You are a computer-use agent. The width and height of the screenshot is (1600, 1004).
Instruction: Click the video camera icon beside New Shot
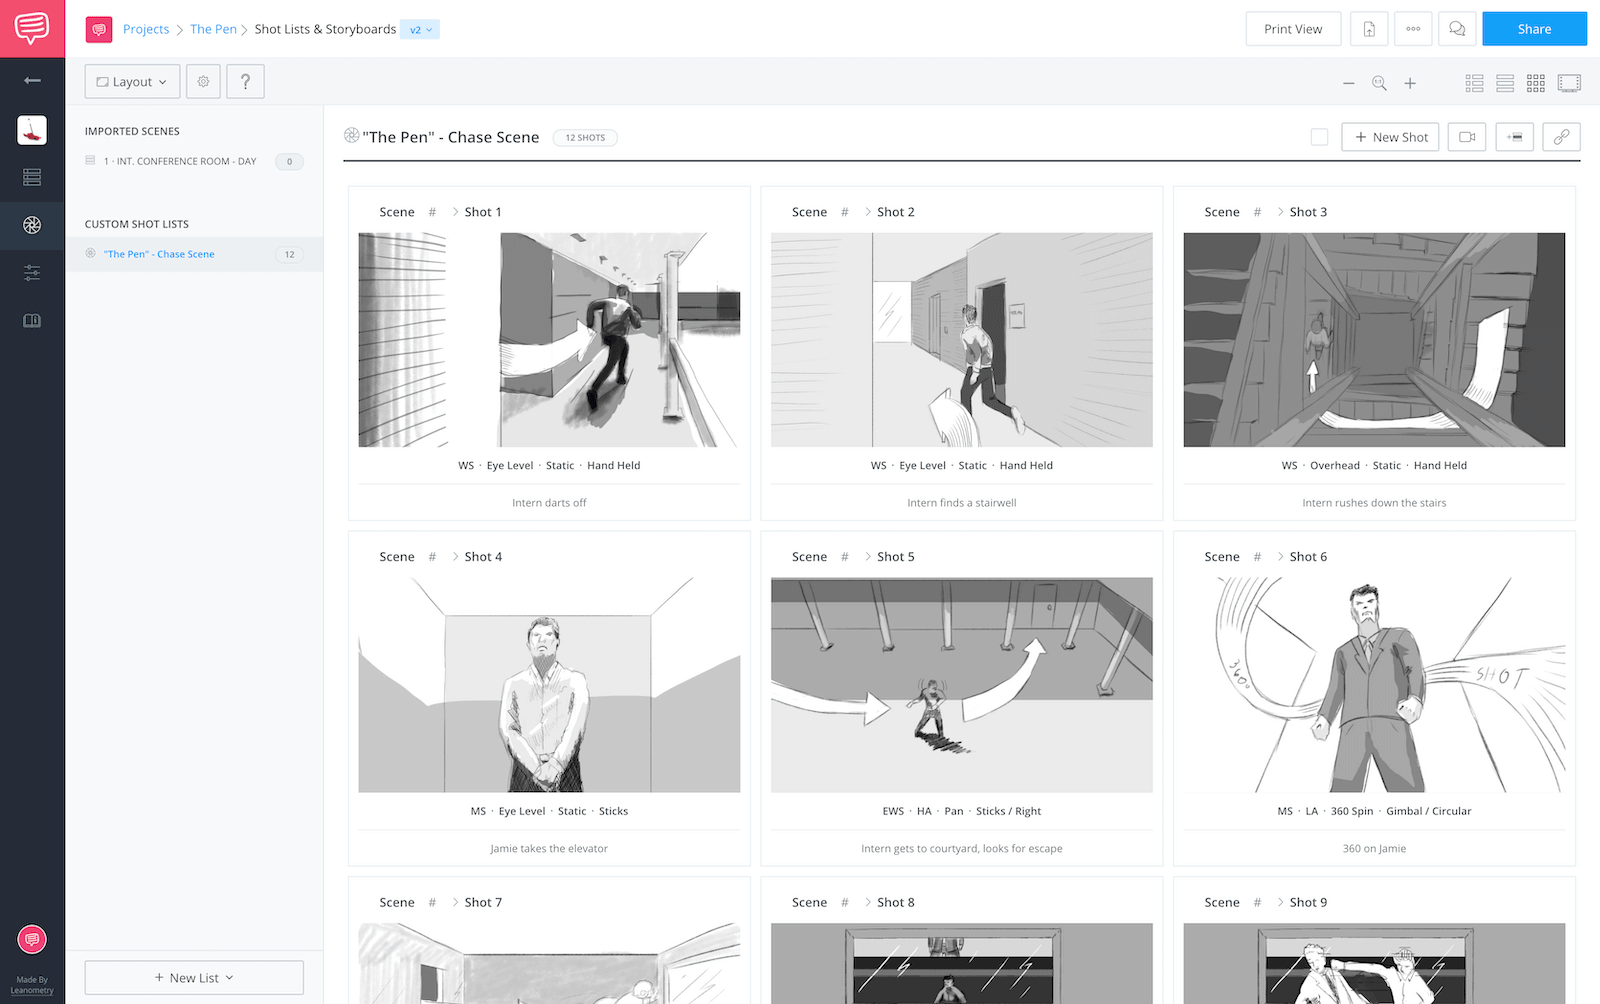1466,137
